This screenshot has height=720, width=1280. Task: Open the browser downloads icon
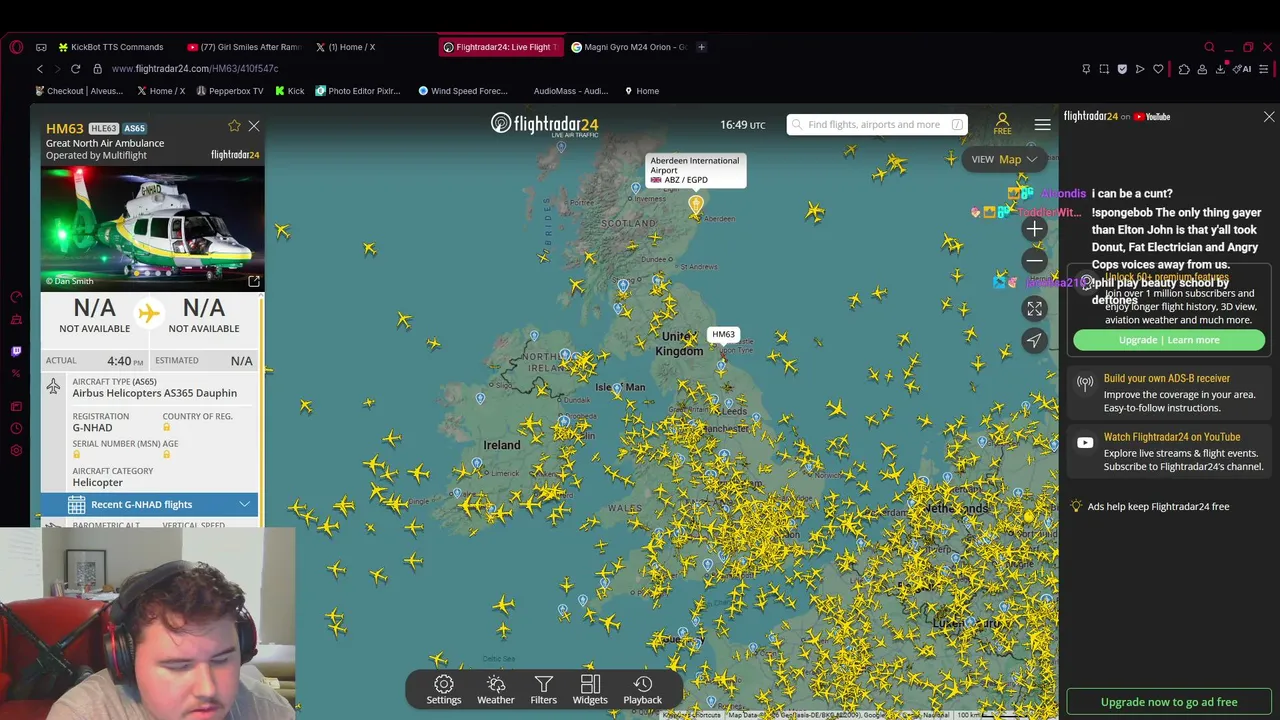(x=1220, y=69)
